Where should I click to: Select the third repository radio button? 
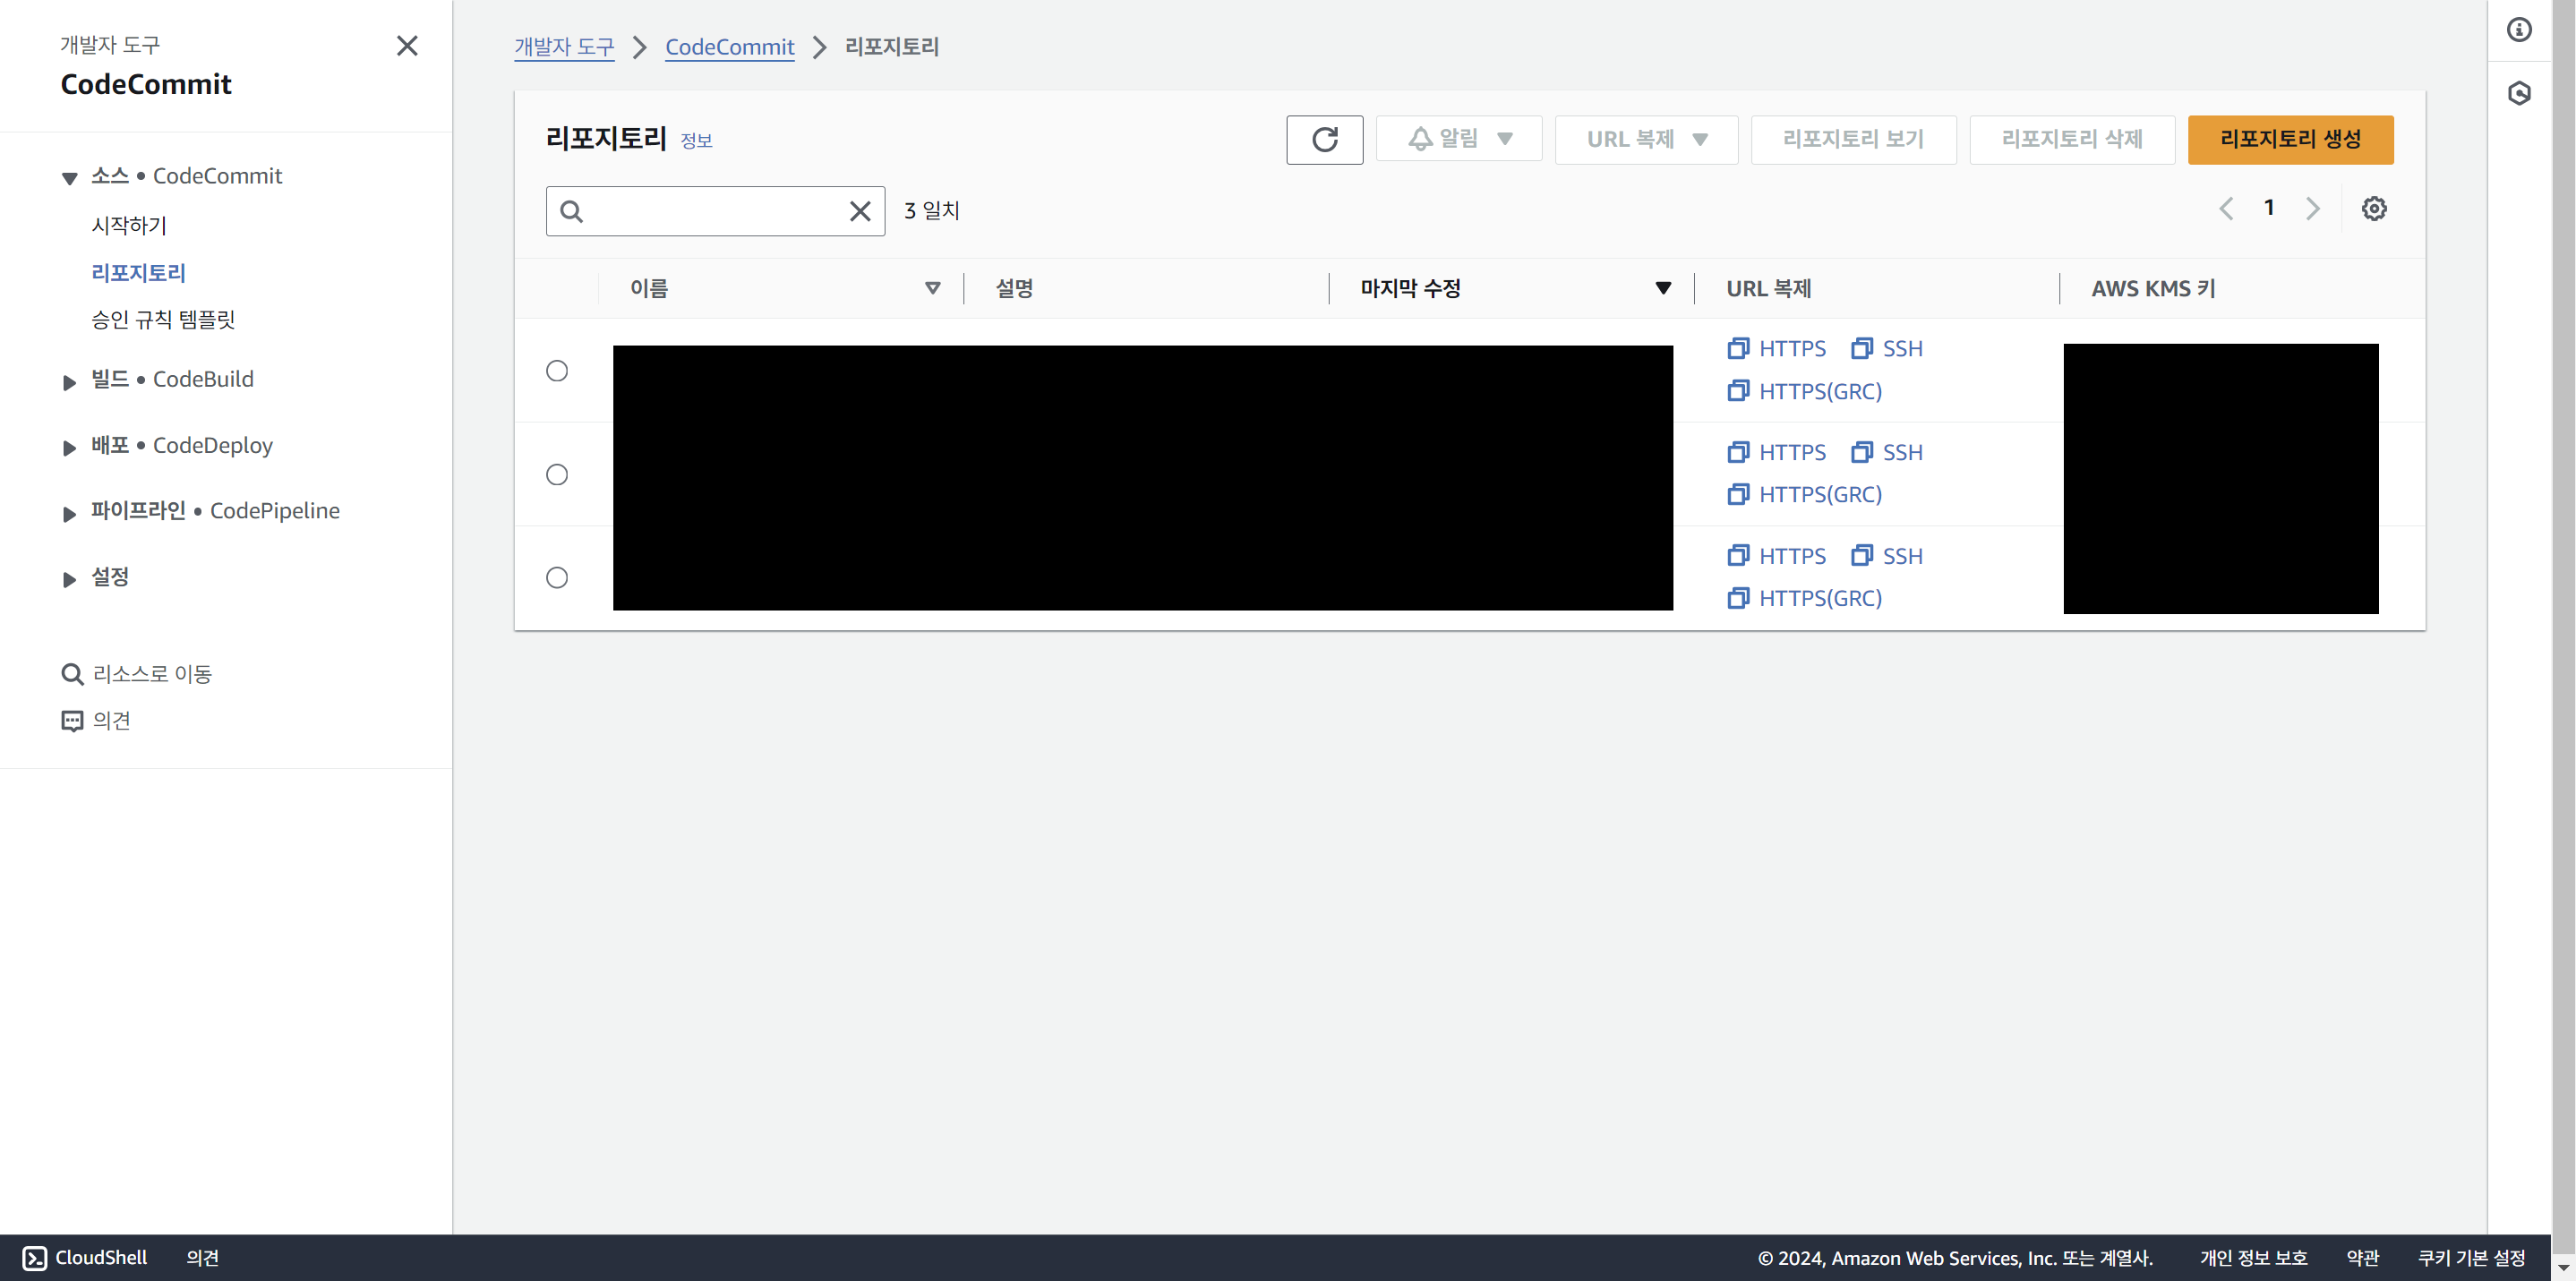coord(557,577)
